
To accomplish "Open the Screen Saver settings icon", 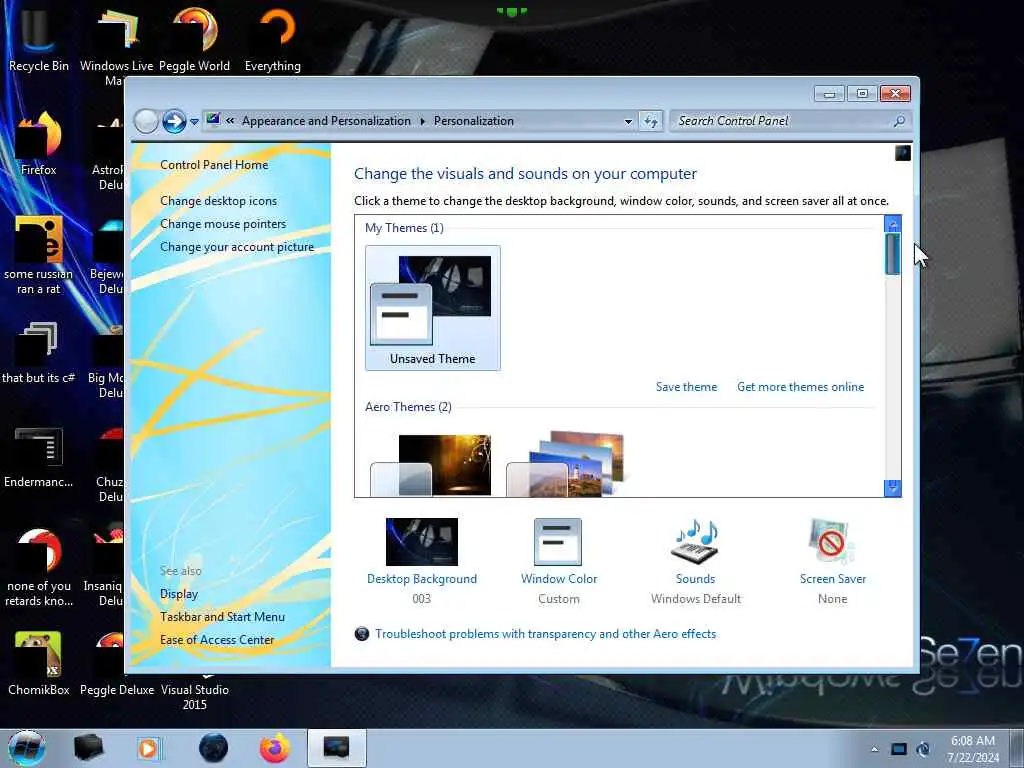I will tap(831, 541).
